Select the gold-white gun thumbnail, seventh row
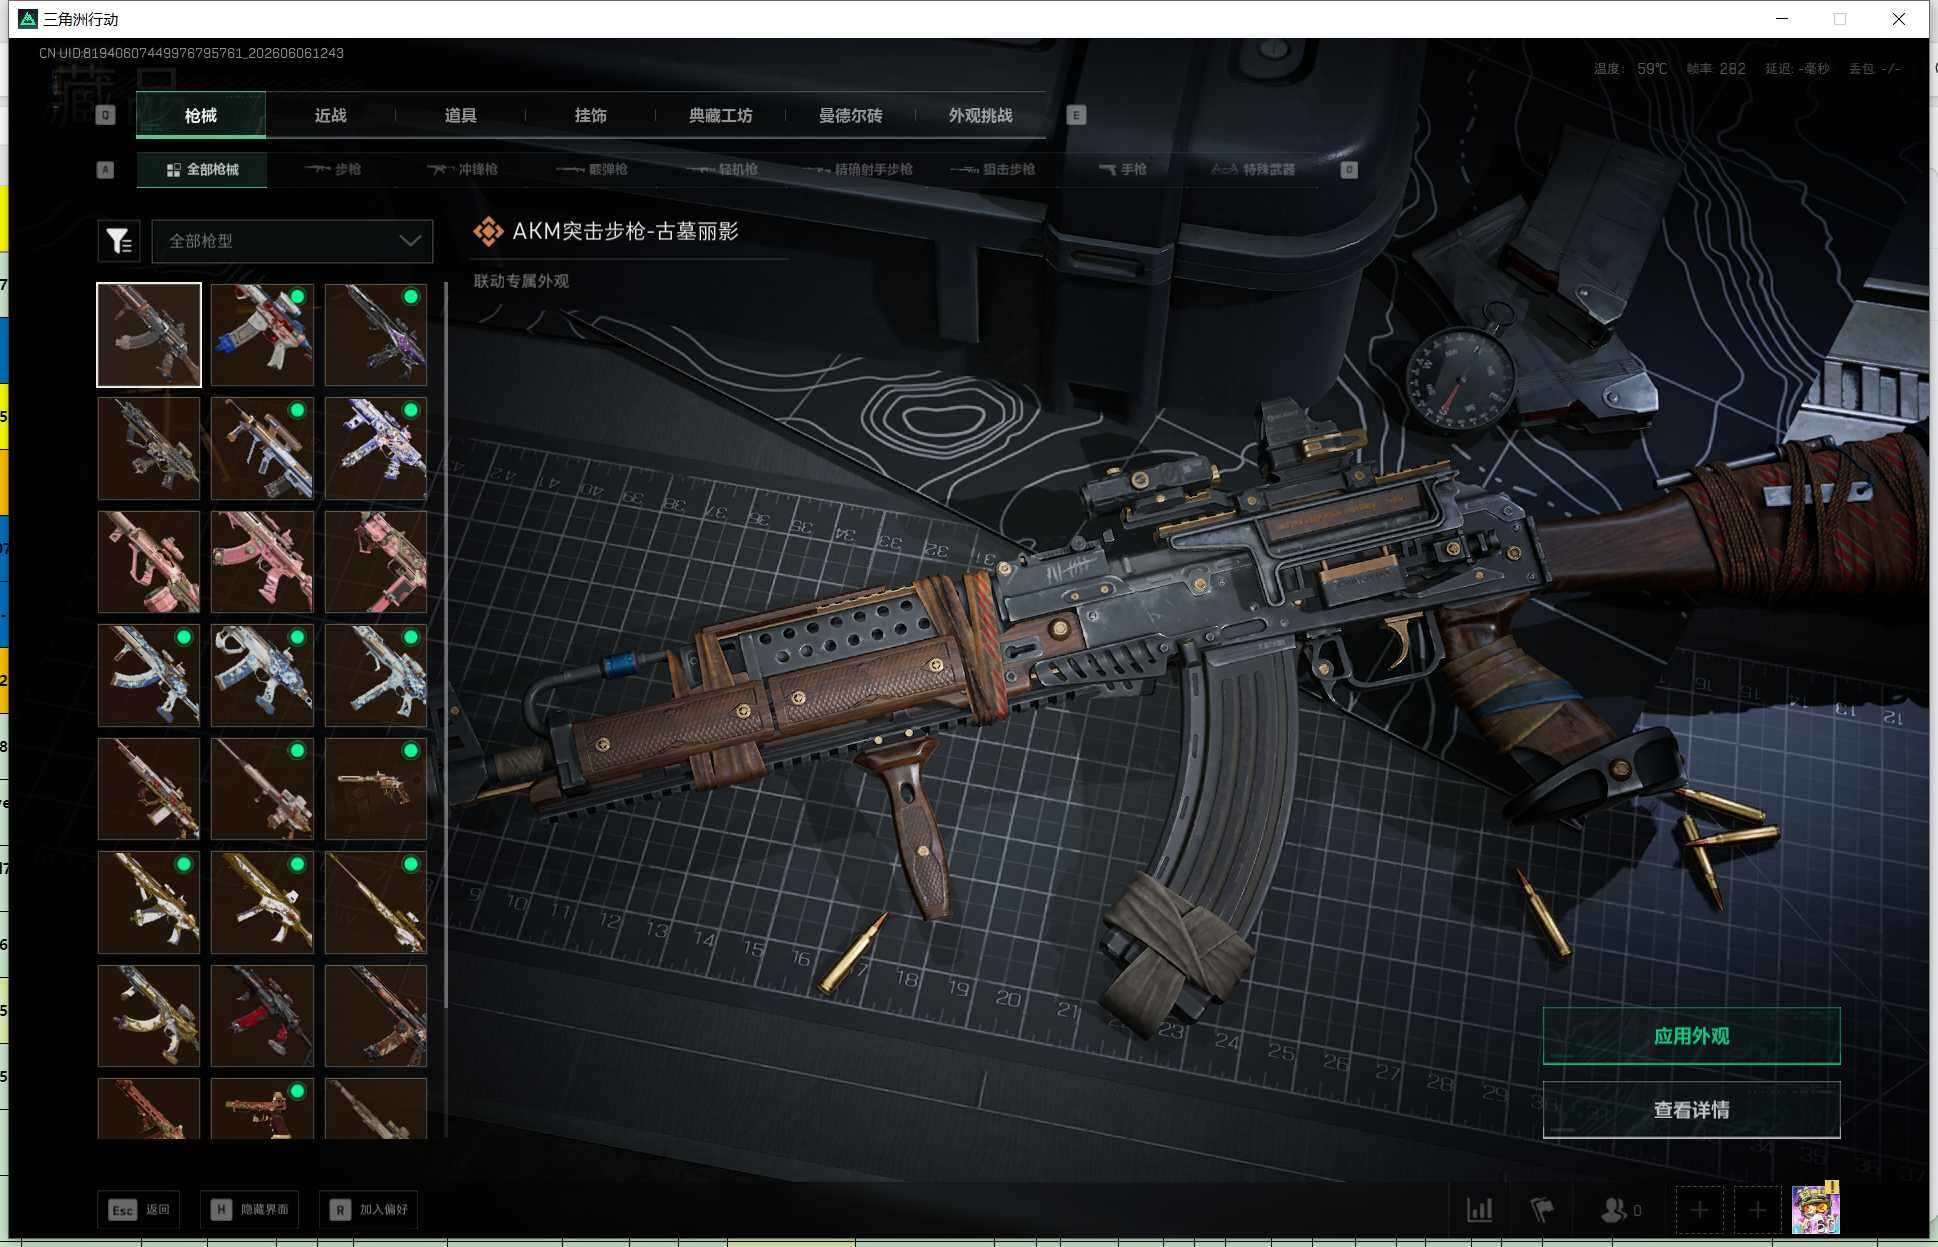 coord(149,1016)
